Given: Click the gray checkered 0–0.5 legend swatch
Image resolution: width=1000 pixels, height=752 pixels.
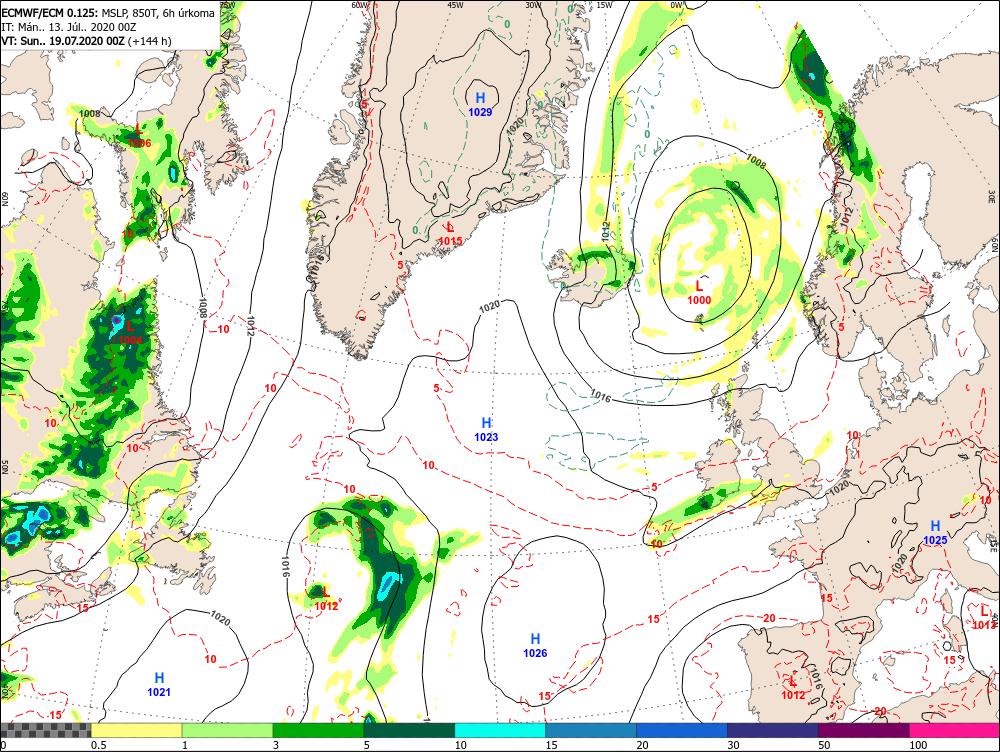Looking at the screenshot, I should pyautogui.click(x=45, y=730).
